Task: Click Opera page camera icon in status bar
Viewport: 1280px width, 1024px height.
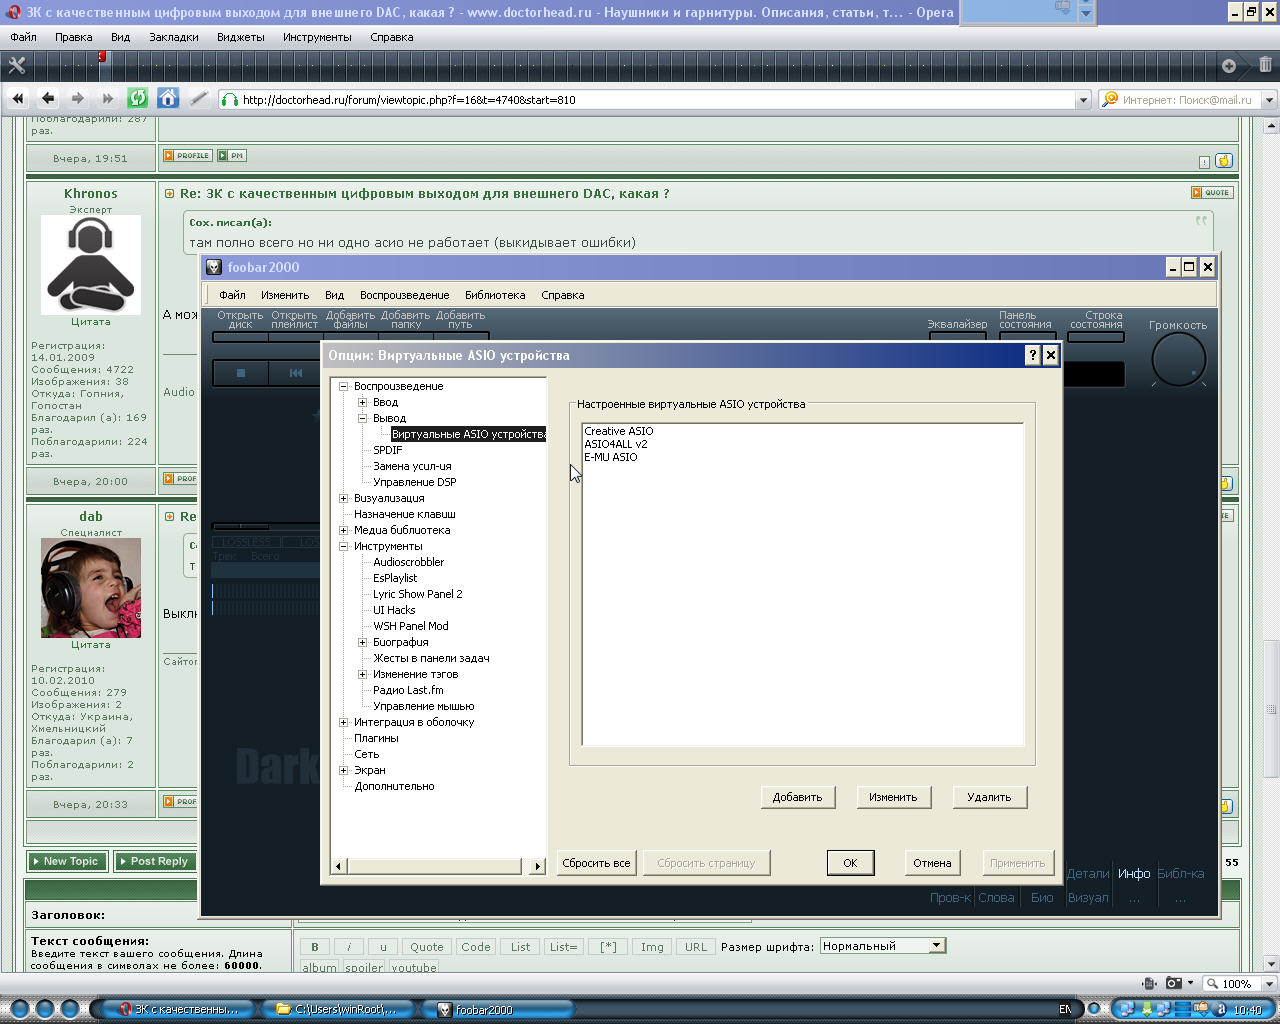Action: 1174,983
